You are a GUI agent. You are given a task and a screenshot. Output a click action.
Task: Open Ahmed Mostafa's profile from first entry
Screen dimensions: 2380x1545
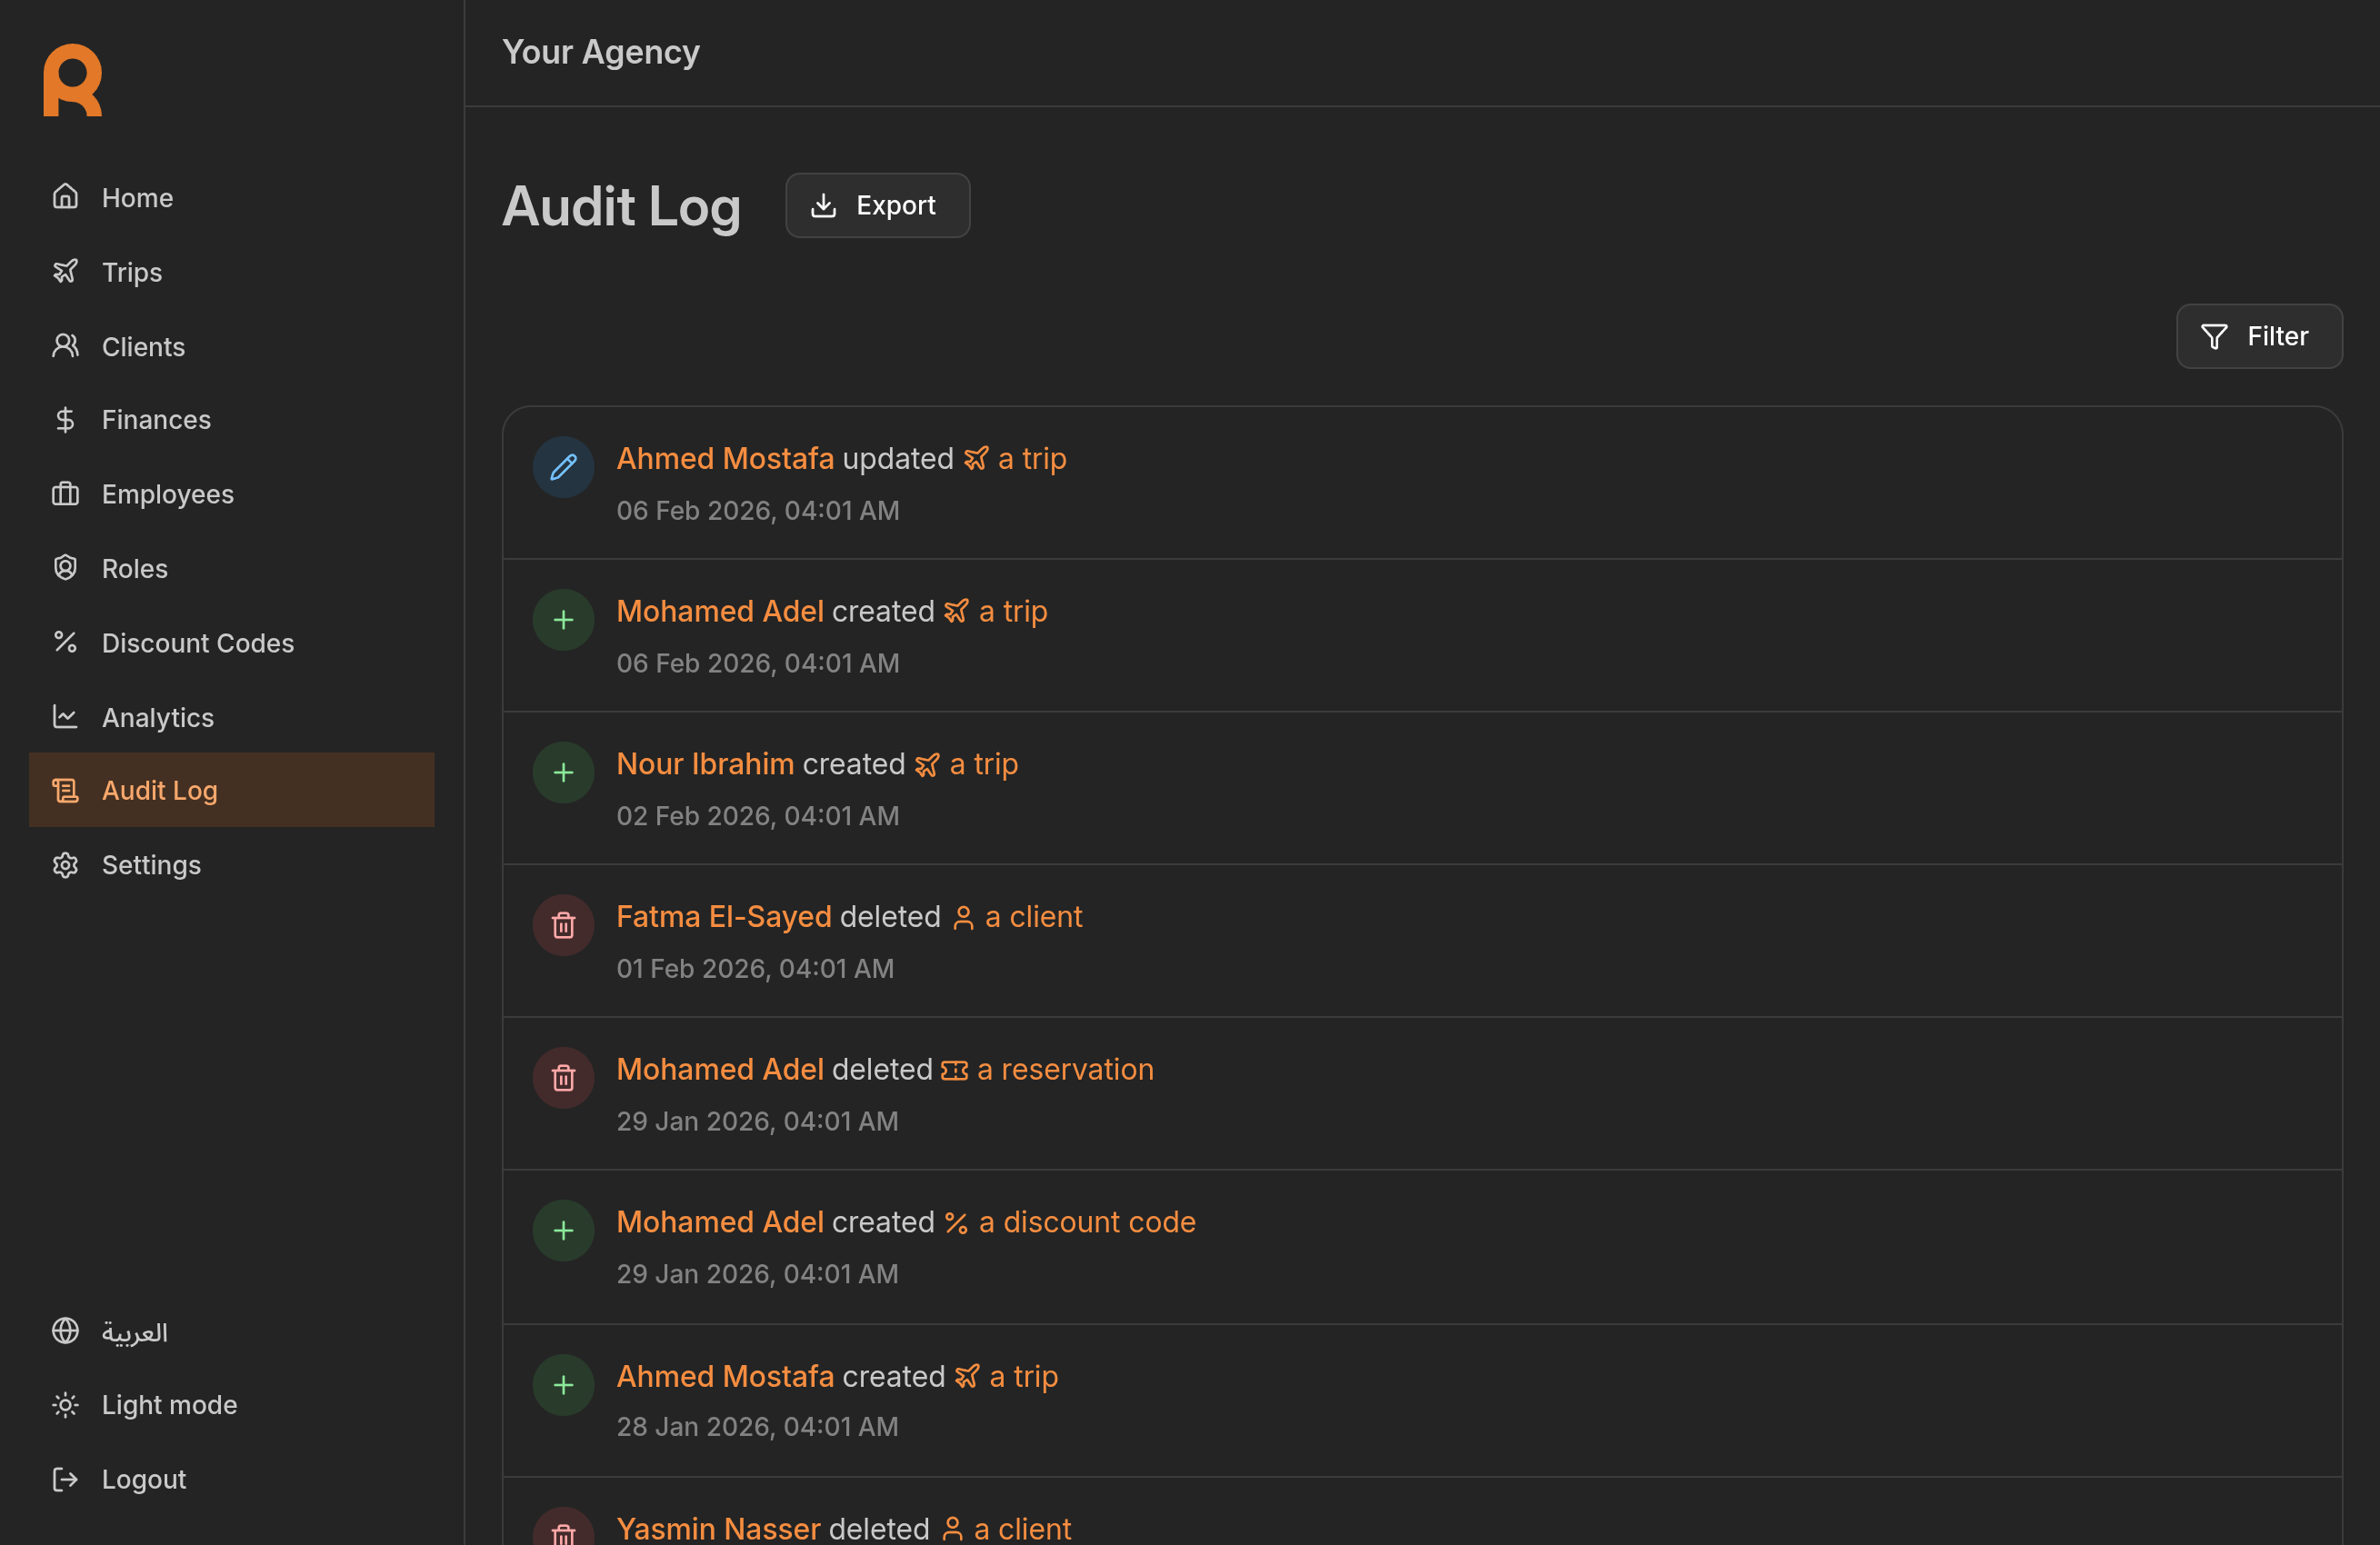point(724,458)
